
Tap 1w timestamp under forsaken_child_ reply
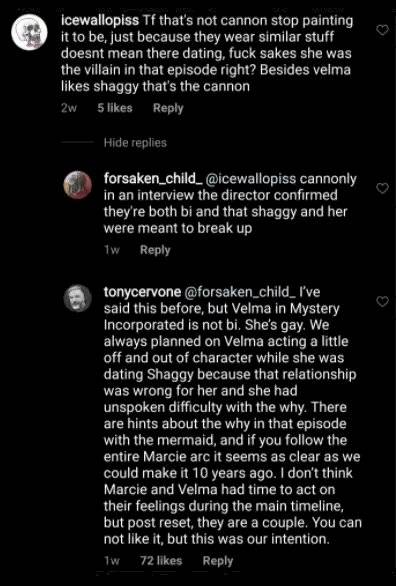[x=112, y=250]
